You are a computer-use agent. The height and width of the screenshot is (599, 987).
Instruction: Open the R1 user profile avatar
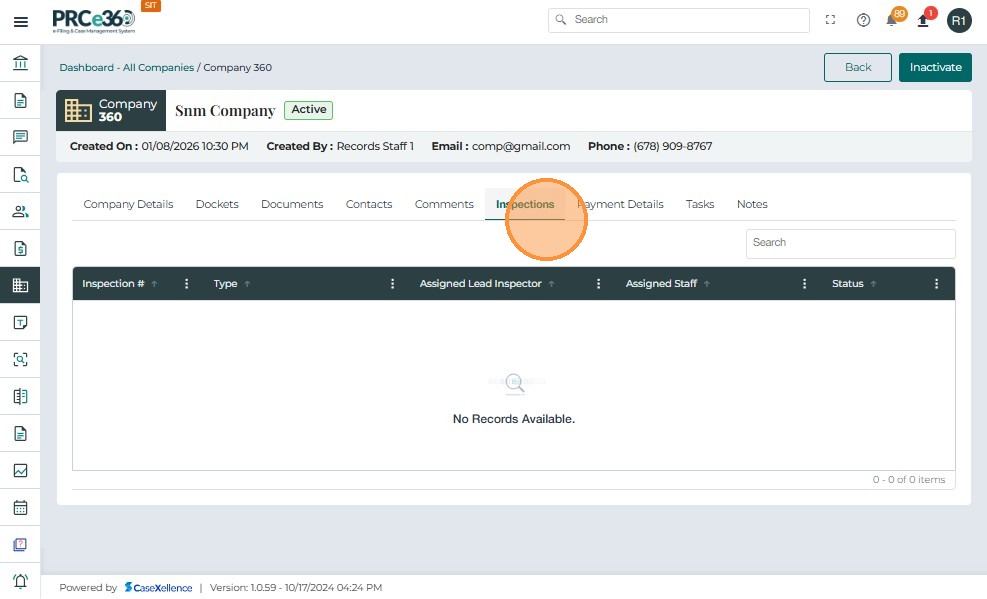(x=959, y=21)
